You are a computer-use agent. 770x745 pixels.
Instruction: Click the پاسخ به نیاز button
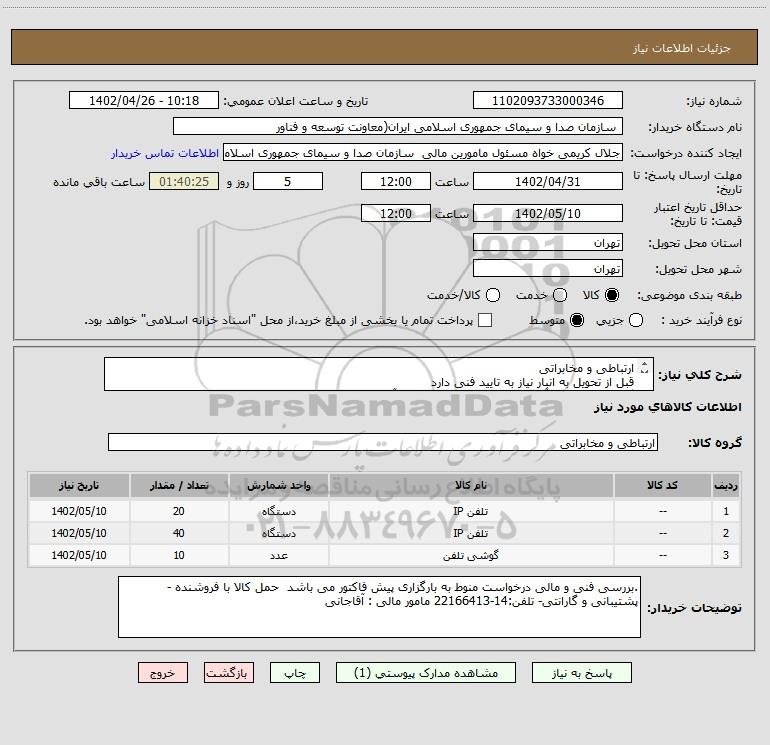click(x=582, y=673)
